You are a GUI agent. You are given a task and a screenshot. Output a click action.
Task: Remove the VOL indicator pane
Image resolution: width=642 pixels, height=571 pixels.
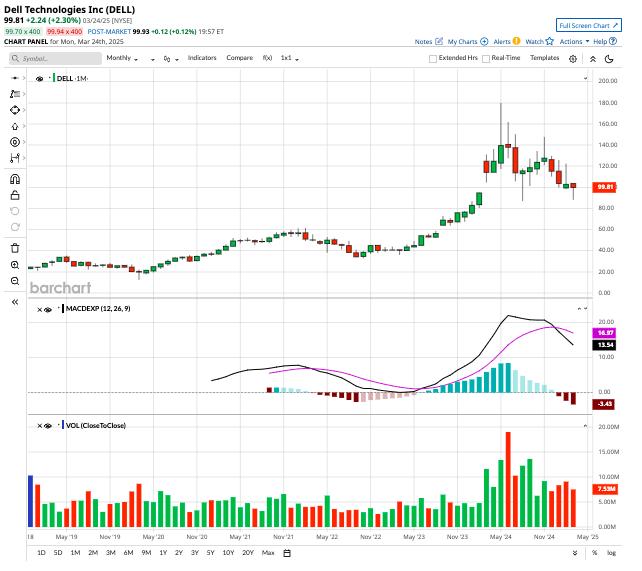tap(39, 426)
